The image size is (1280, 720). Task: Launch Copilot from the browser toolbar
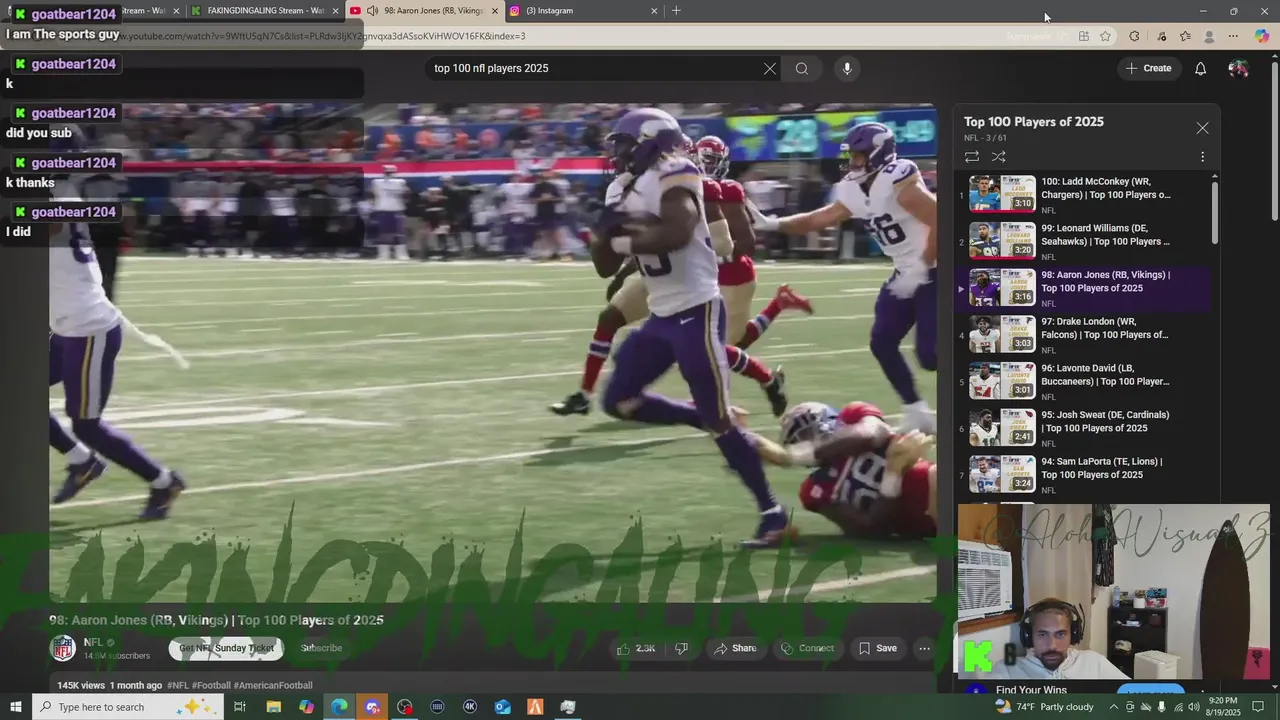tap(1262, 36)
